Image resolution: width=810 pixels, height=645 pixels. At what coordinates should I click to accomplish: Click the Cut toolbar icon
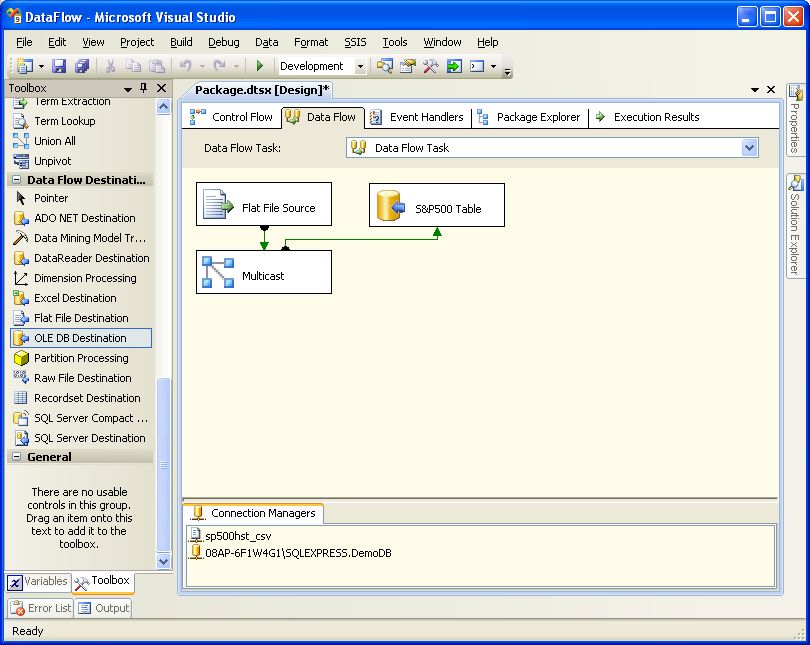pos(110,66)
